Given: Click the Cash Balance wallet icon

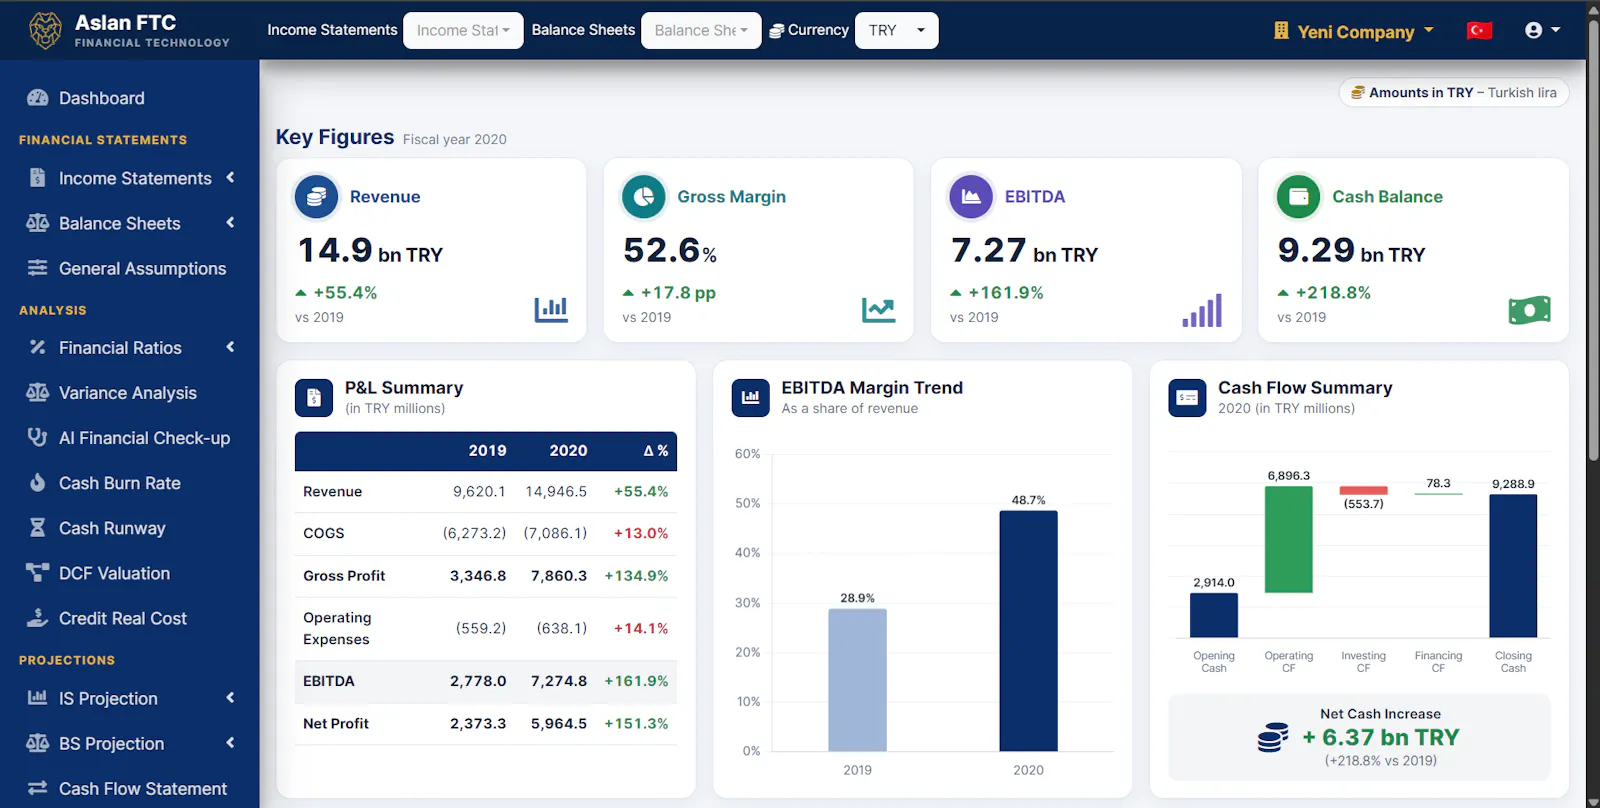Looking at the screenshot, I should point(1299,197).
